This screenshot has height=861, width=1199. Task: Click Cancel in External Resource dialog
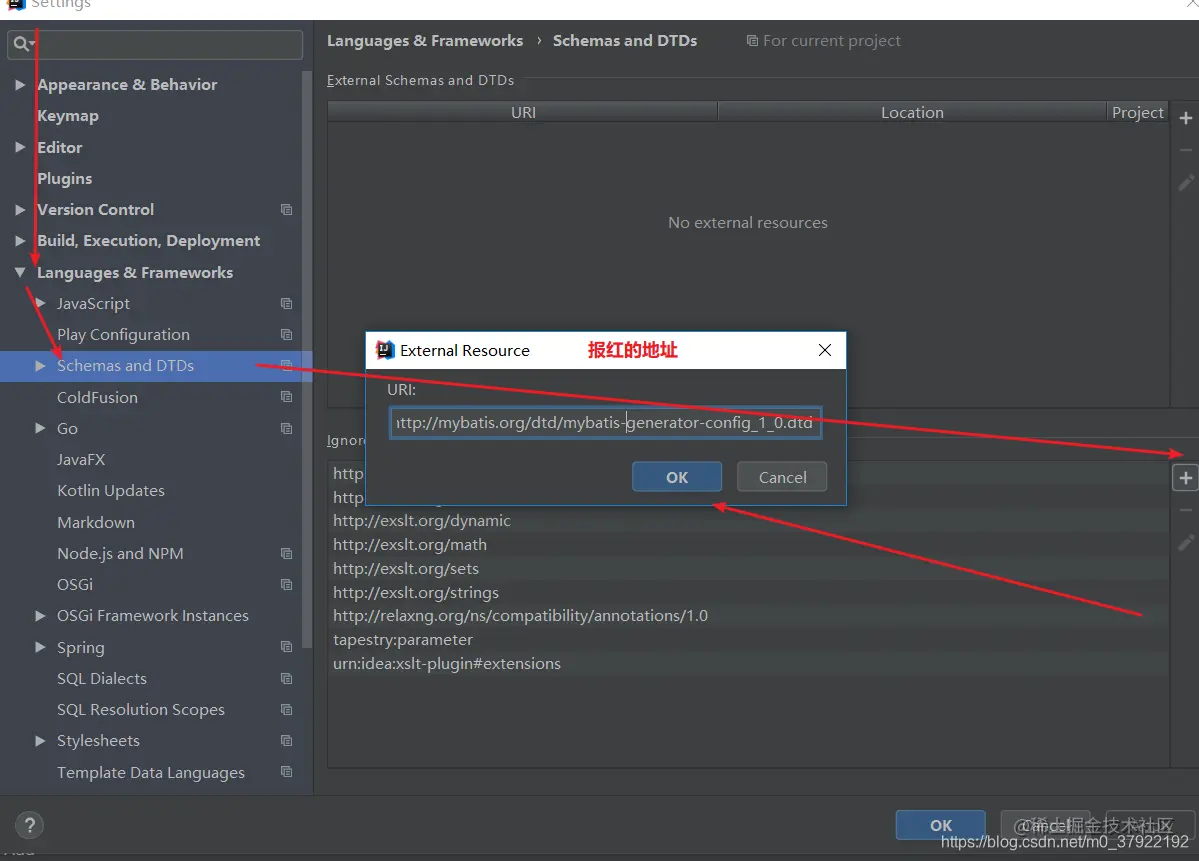coord(781,477)
